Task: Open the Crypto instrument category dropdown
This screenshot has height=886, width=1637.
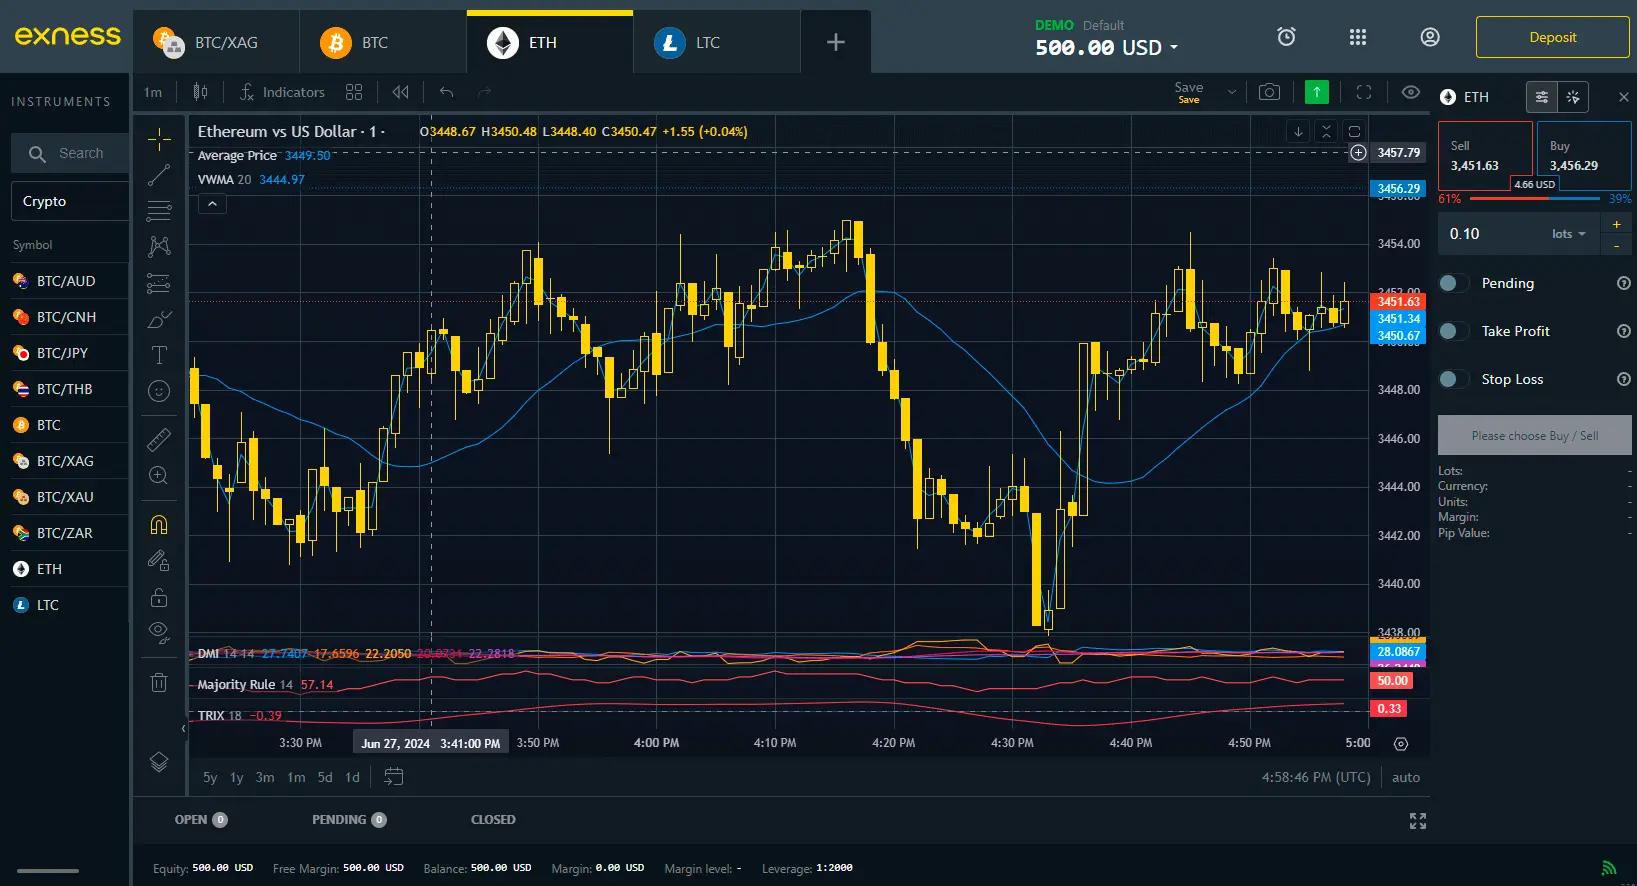Action: coord(70,201)
